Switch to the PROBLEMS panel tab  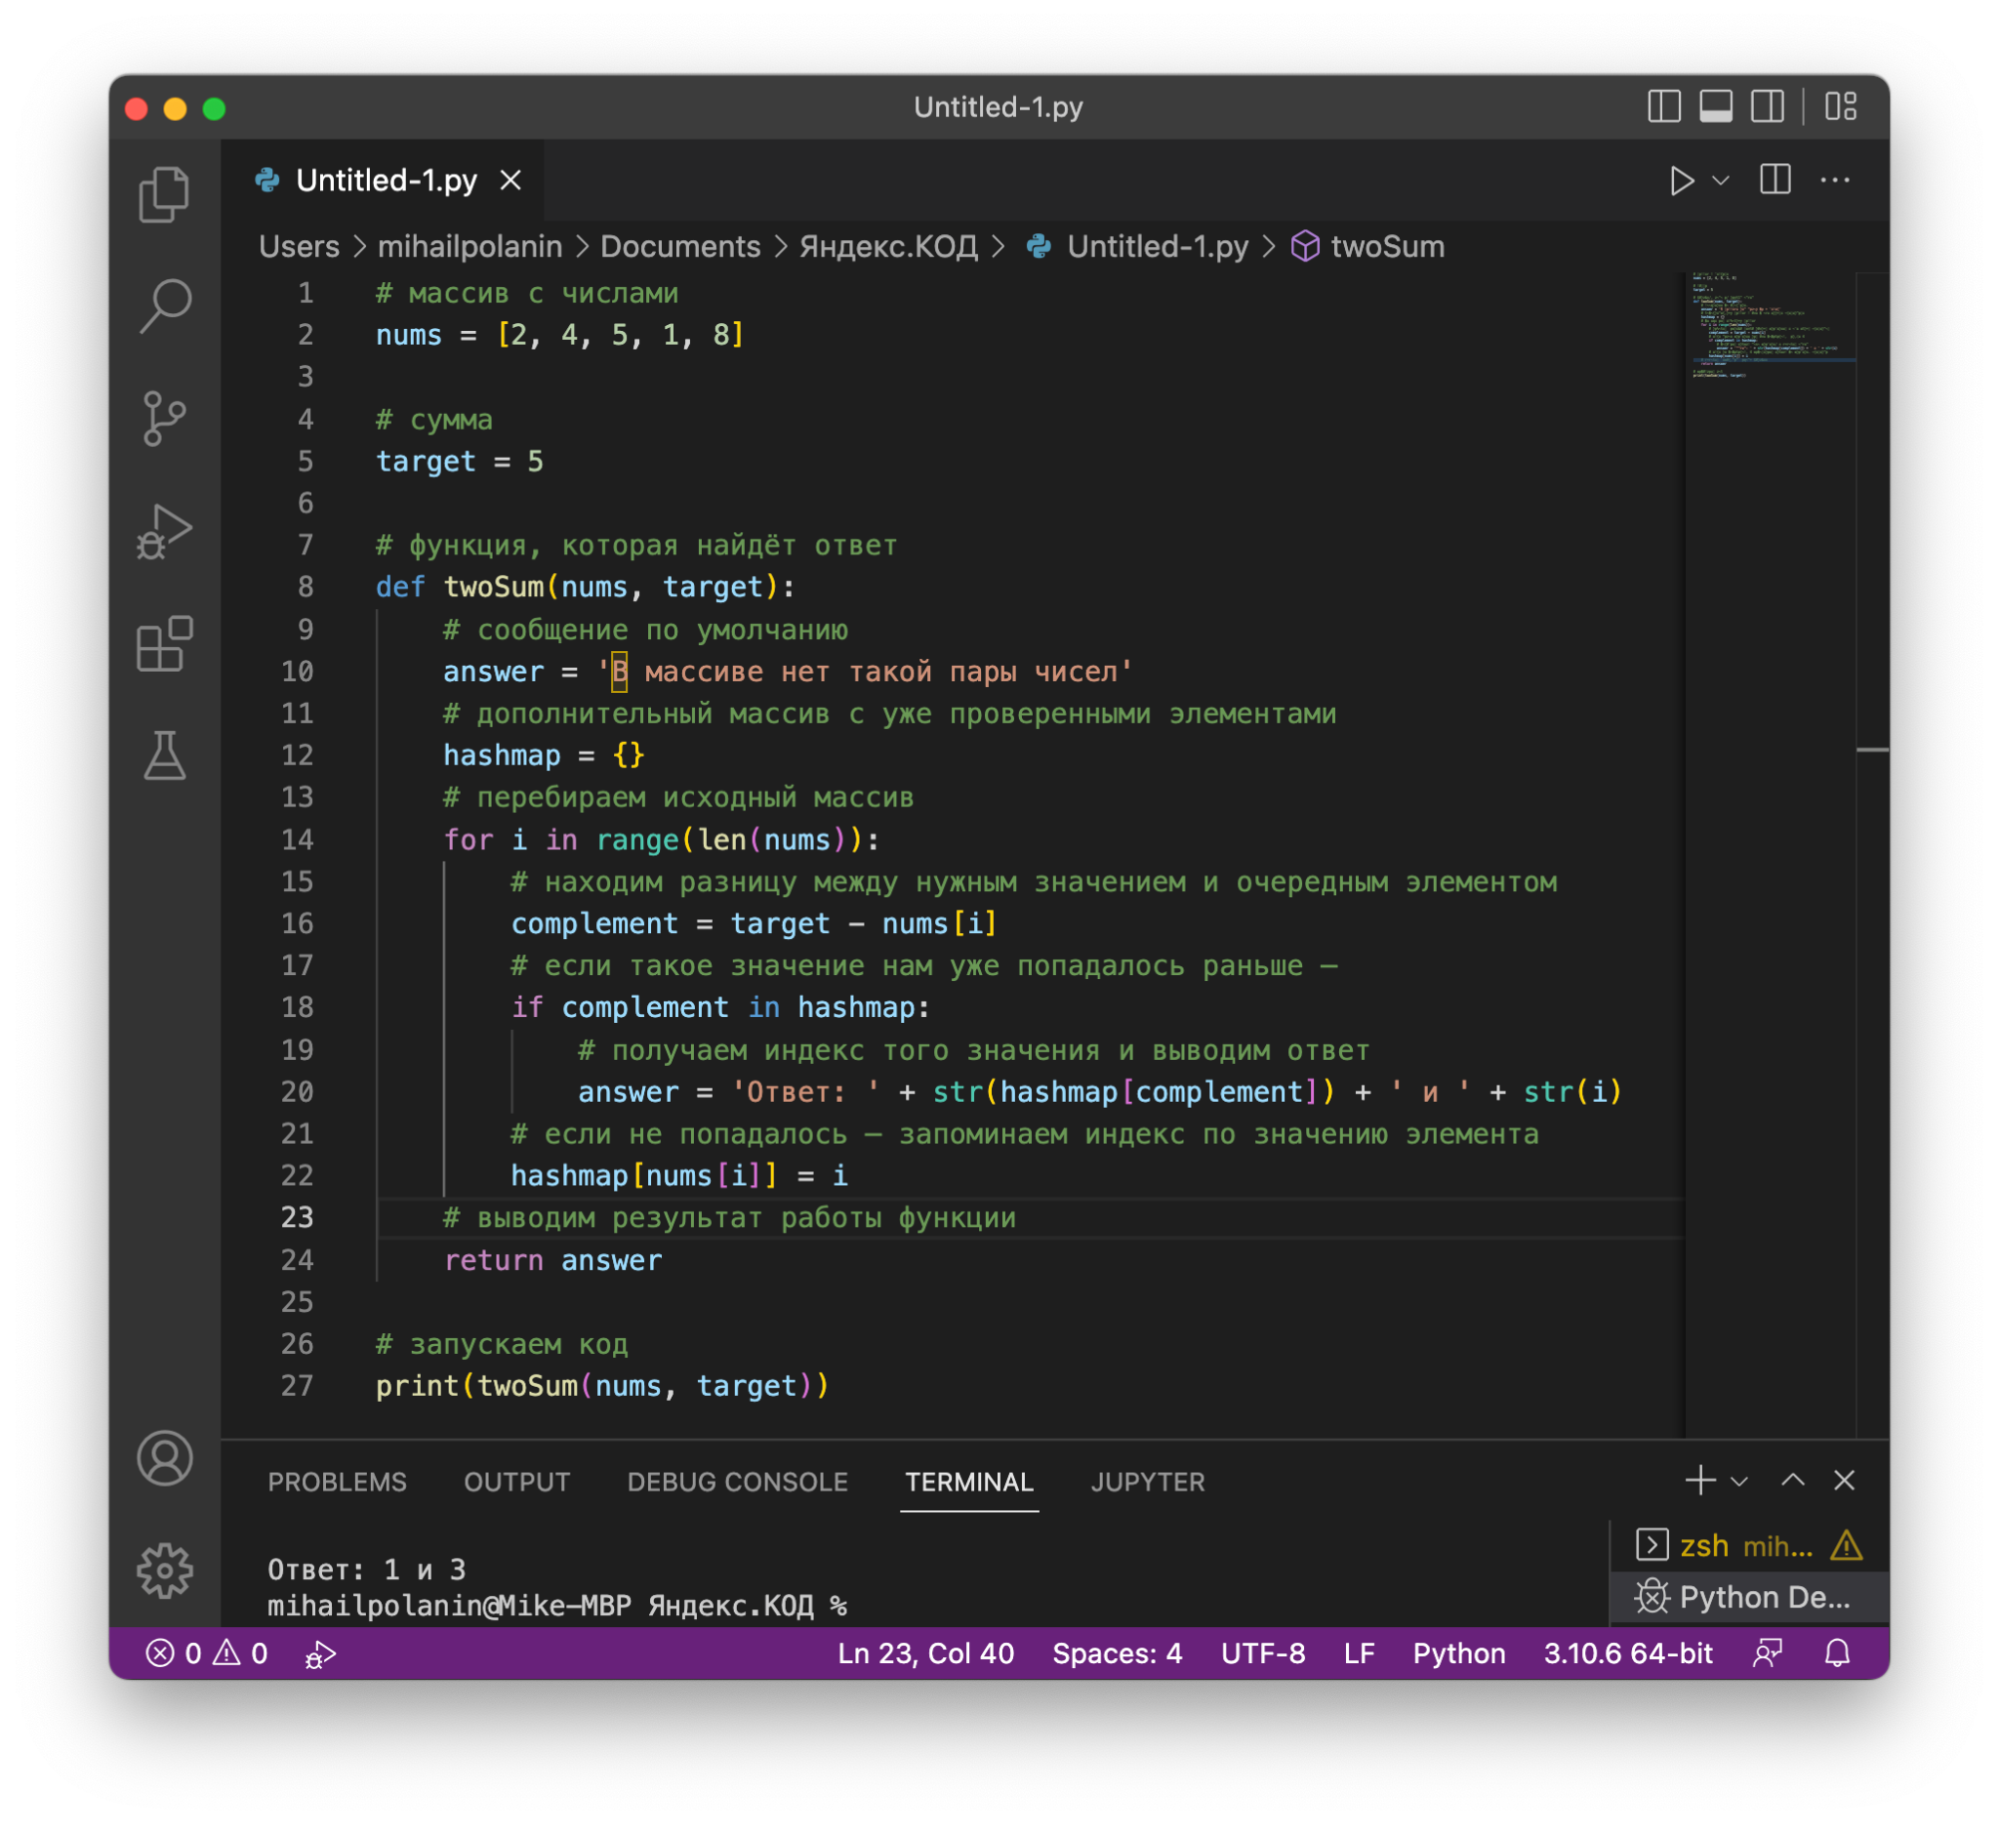coord(337,1482)
